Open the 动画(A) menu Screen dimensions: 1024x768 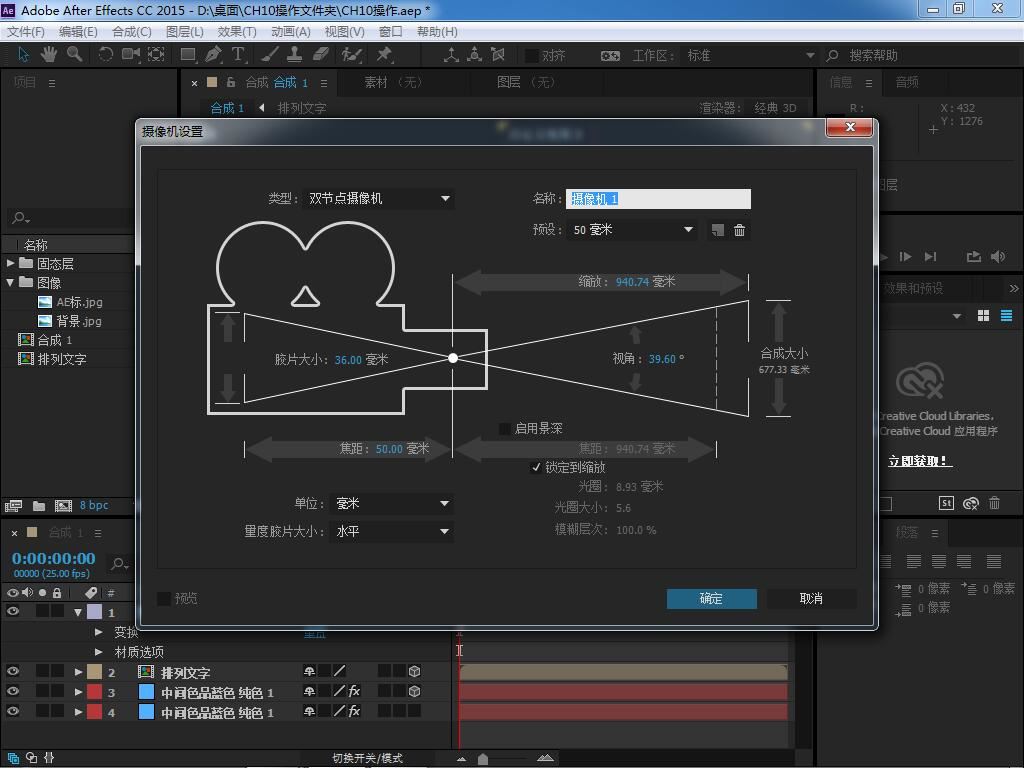291,31
